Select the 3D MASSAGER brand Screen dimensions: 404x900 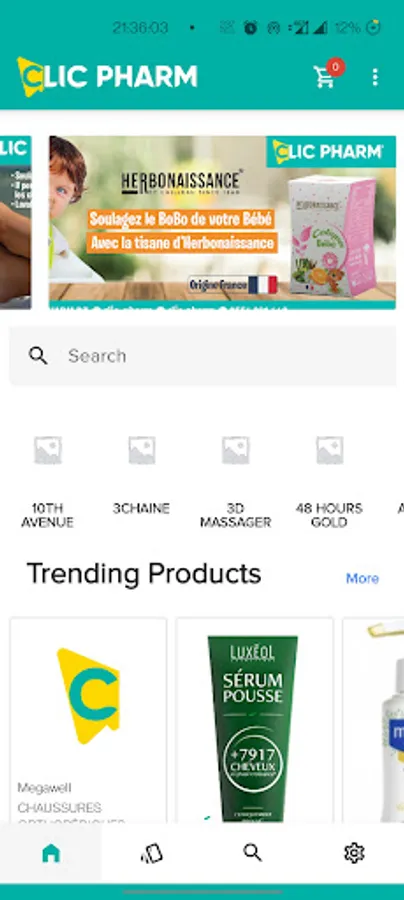[x=235, y=481]
